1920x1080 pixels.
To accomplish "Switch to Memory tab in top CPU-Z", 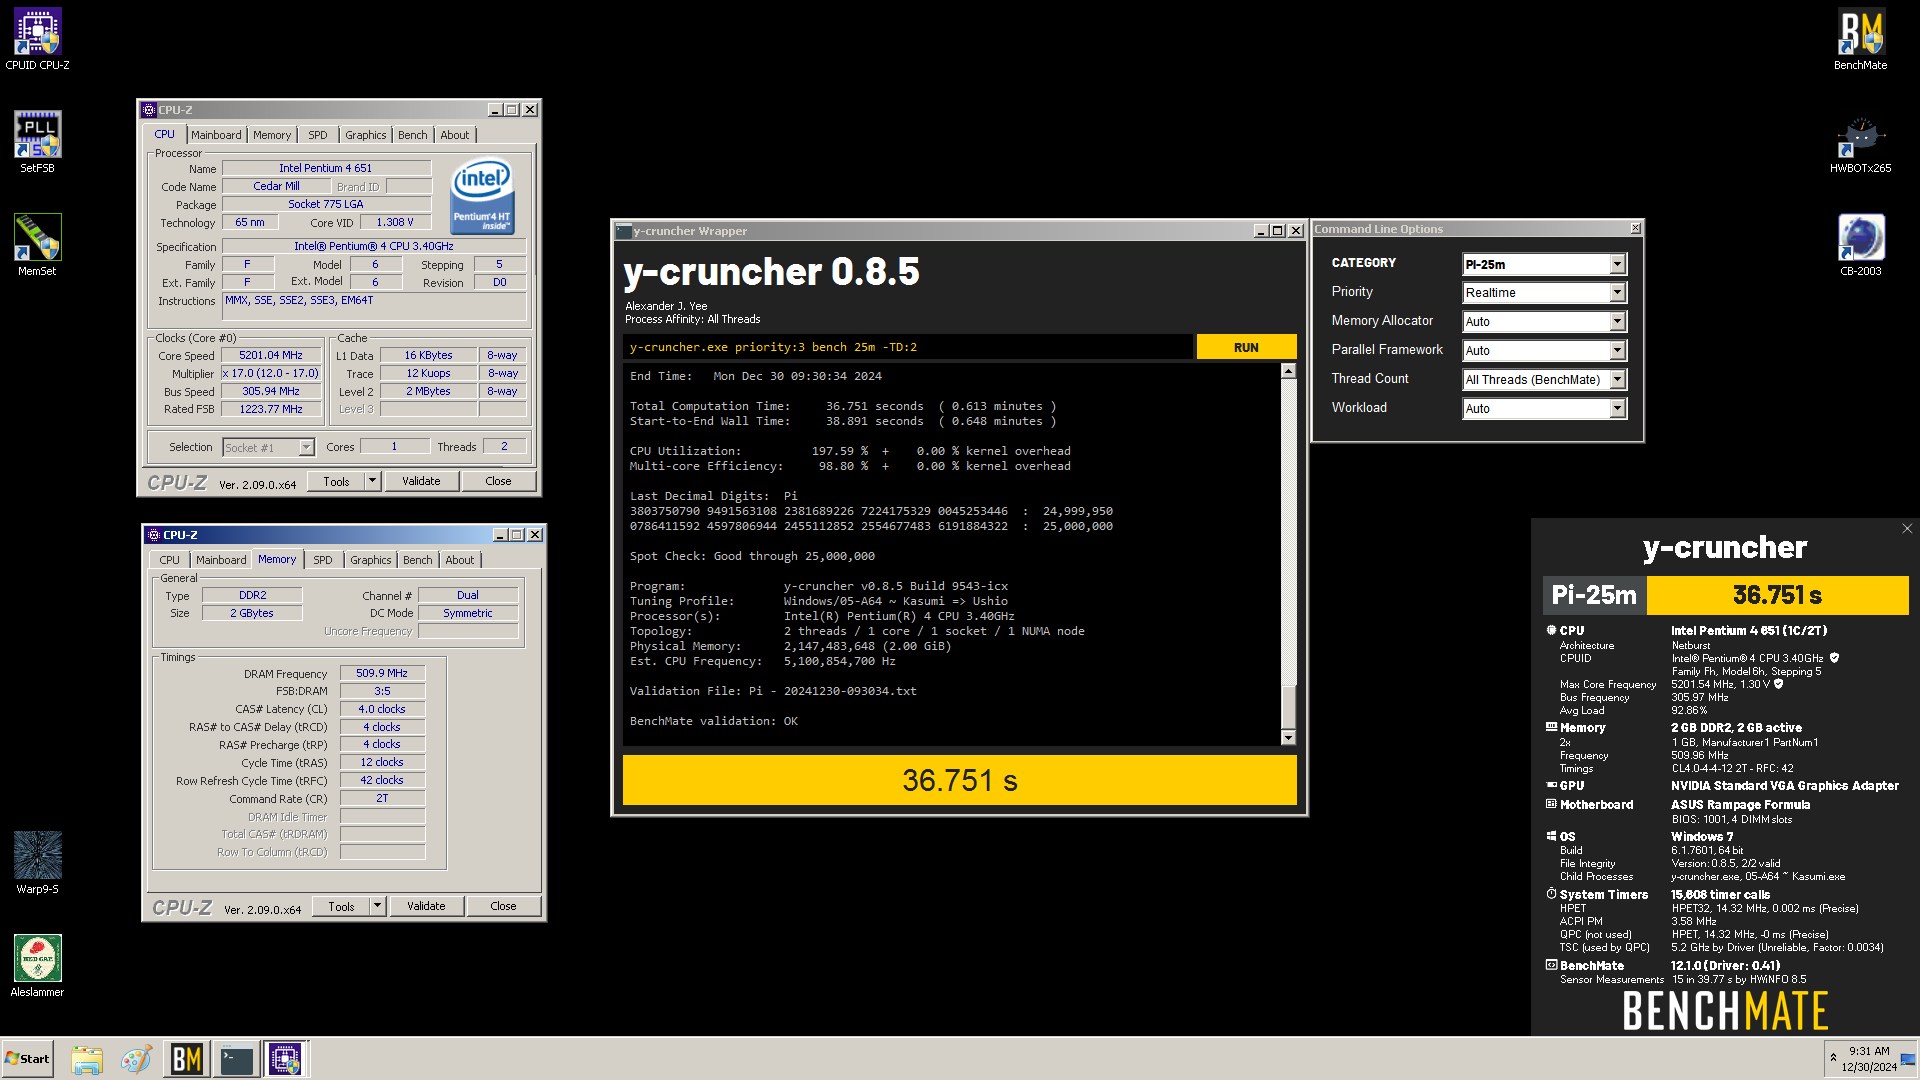I will 272,135.
